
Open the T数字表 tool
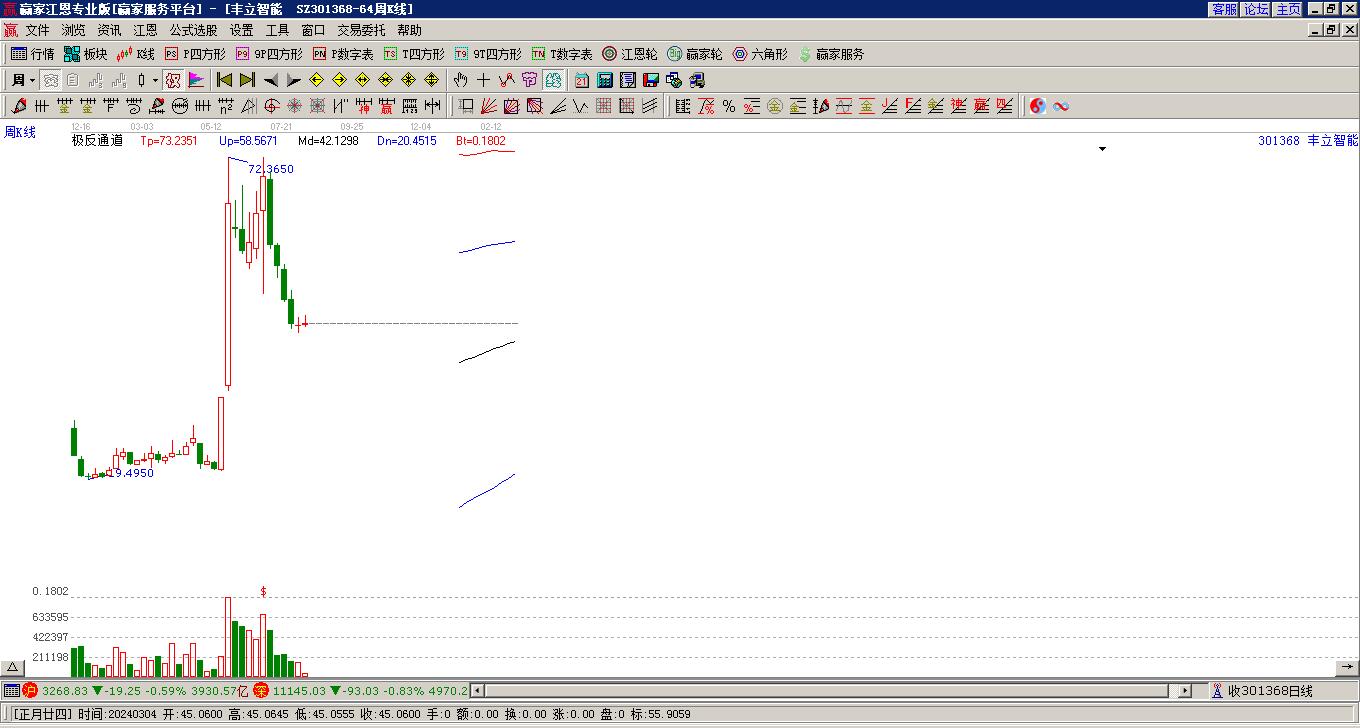coord(562,54)
